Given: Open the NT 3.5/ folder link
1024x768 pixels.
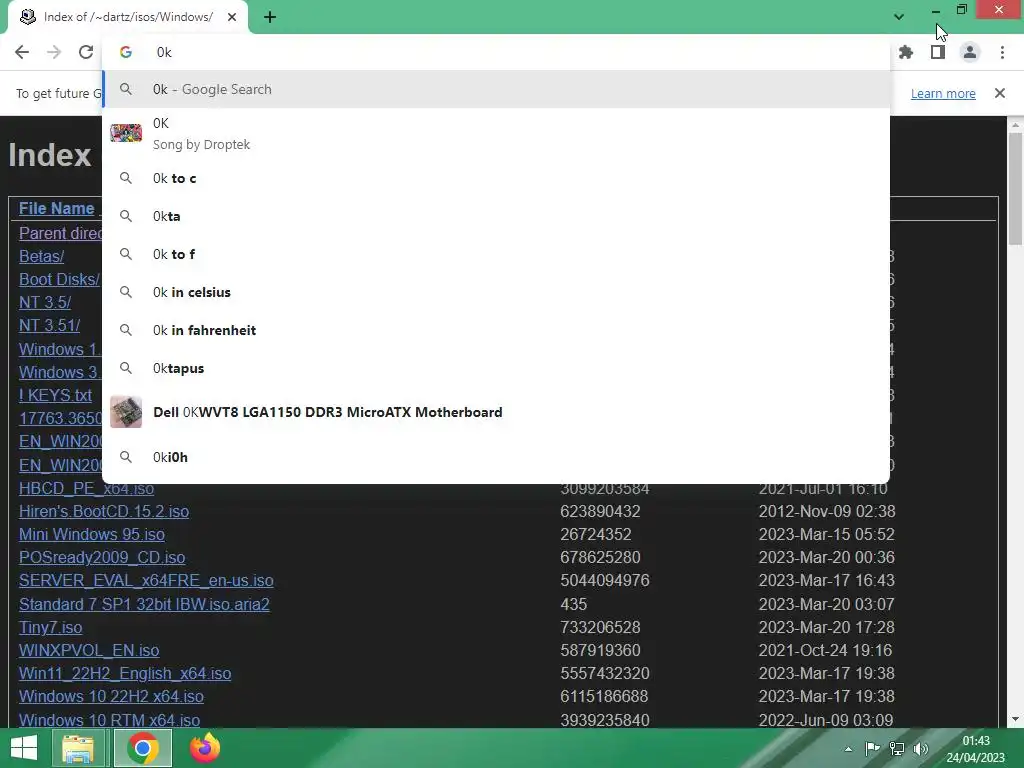Looking at the screenshot, I should click(x=44, y=302).
